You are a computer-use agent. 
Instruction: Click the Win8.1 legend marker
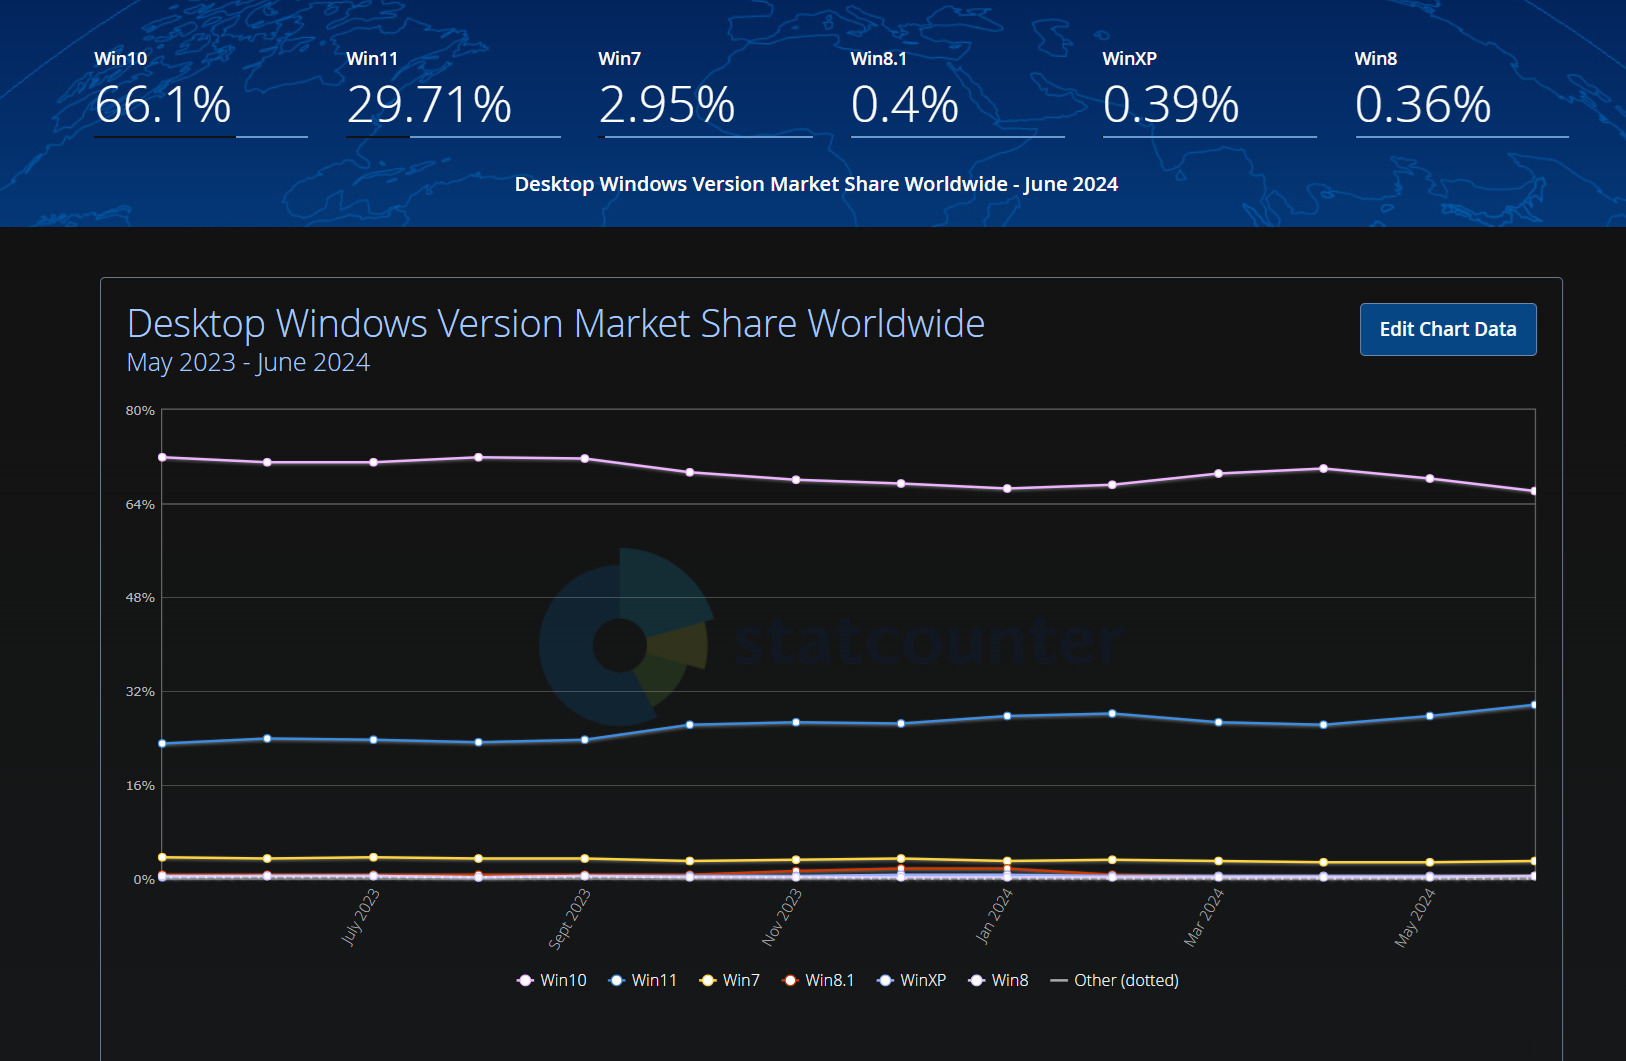(x=790, y=980)
